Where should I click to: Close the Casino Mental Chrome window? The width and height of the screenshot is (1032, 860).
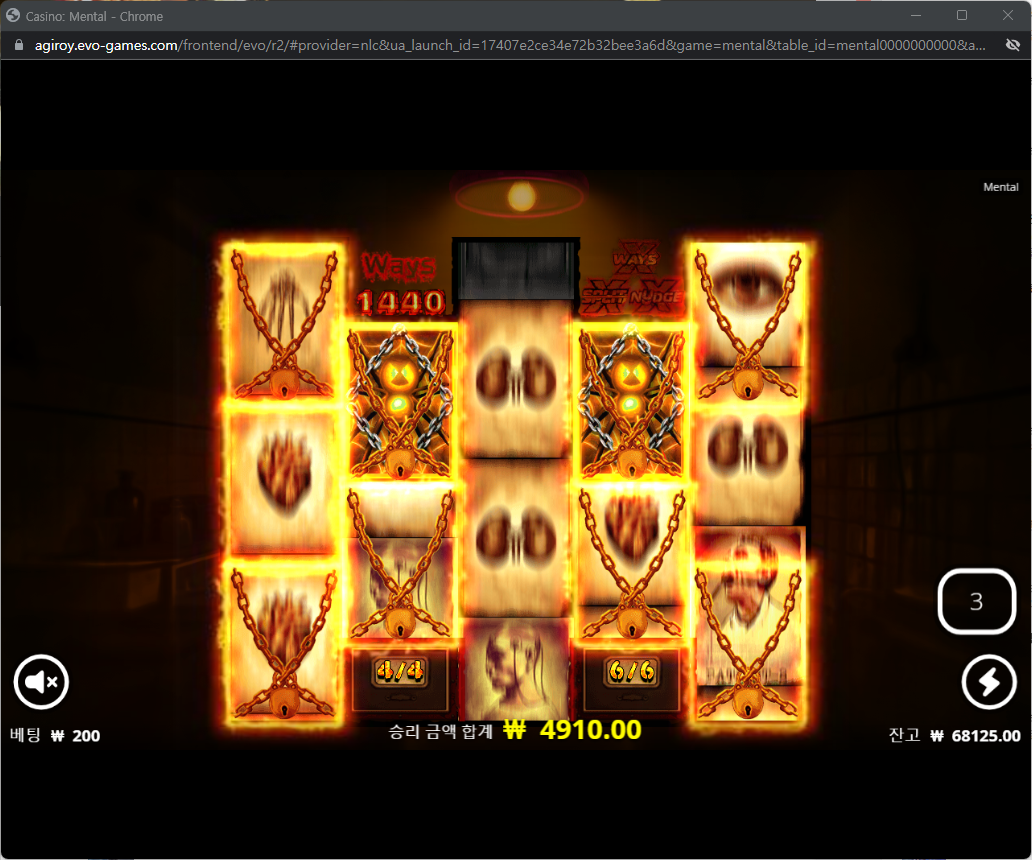(x=1008, y=15)
